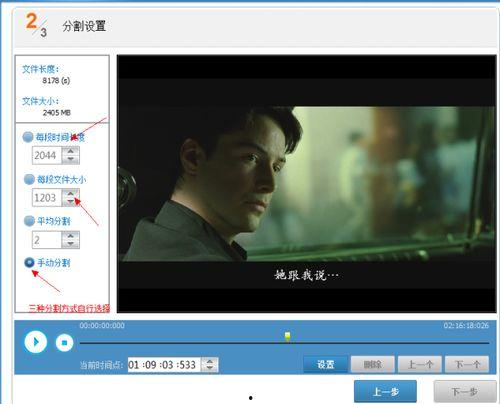Click the video preview frame

coord(306,184)
